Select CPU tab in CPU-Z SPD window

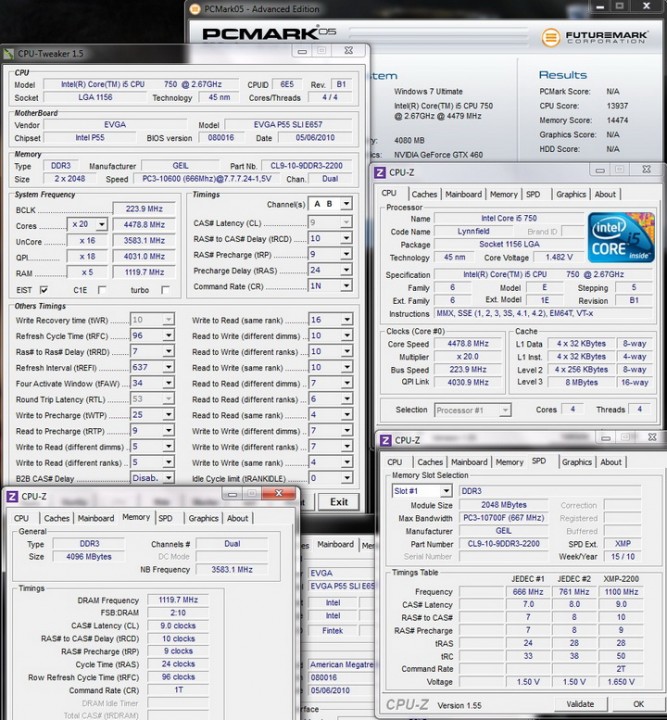[x=394, y=462]
